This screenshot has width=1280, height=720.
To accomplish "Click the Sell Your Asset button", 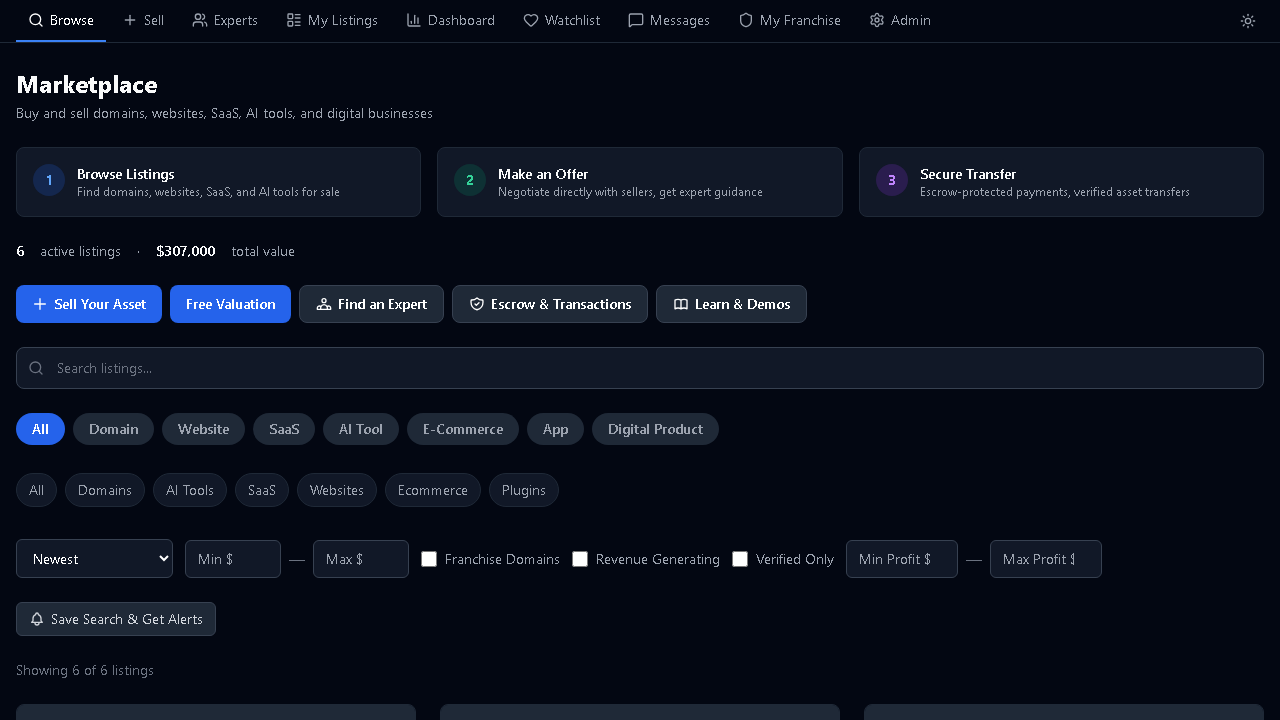I will 88,304.
